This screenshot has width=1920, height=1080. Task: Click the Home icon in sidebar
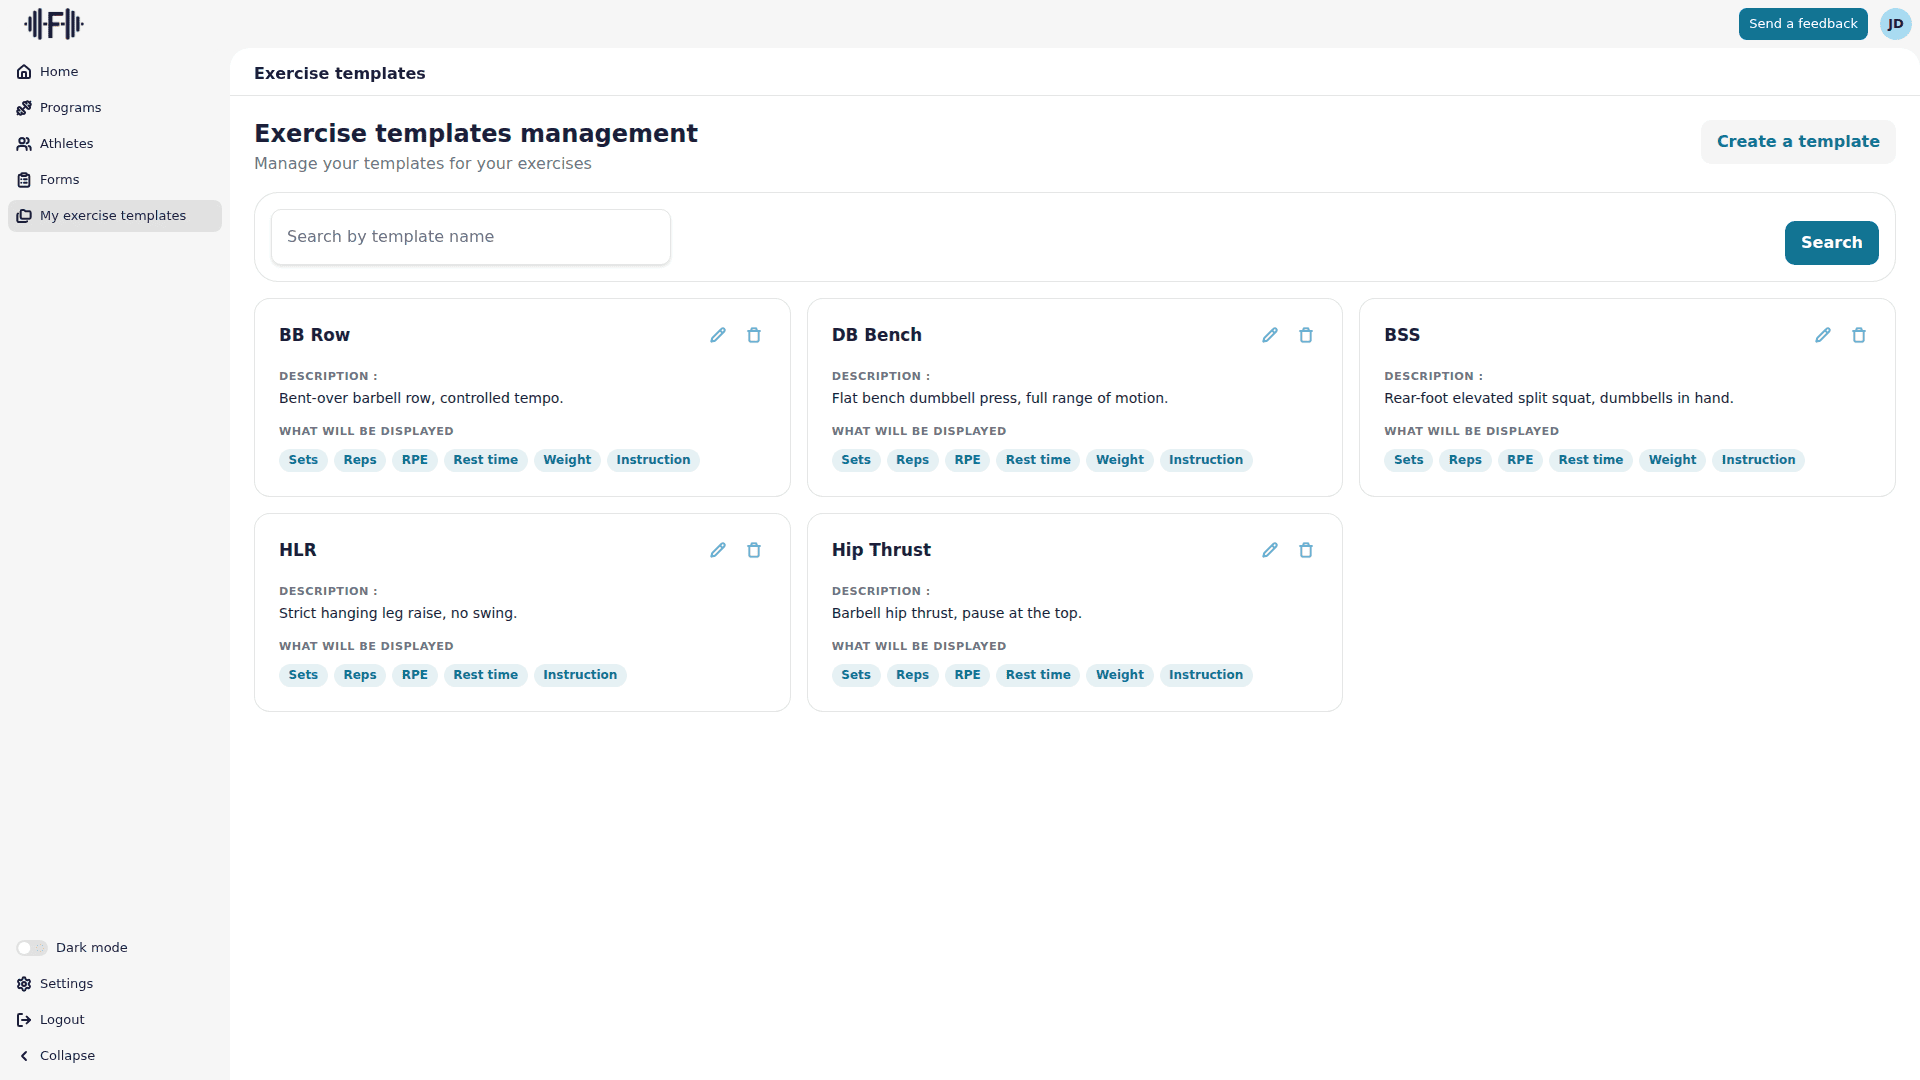24,72
